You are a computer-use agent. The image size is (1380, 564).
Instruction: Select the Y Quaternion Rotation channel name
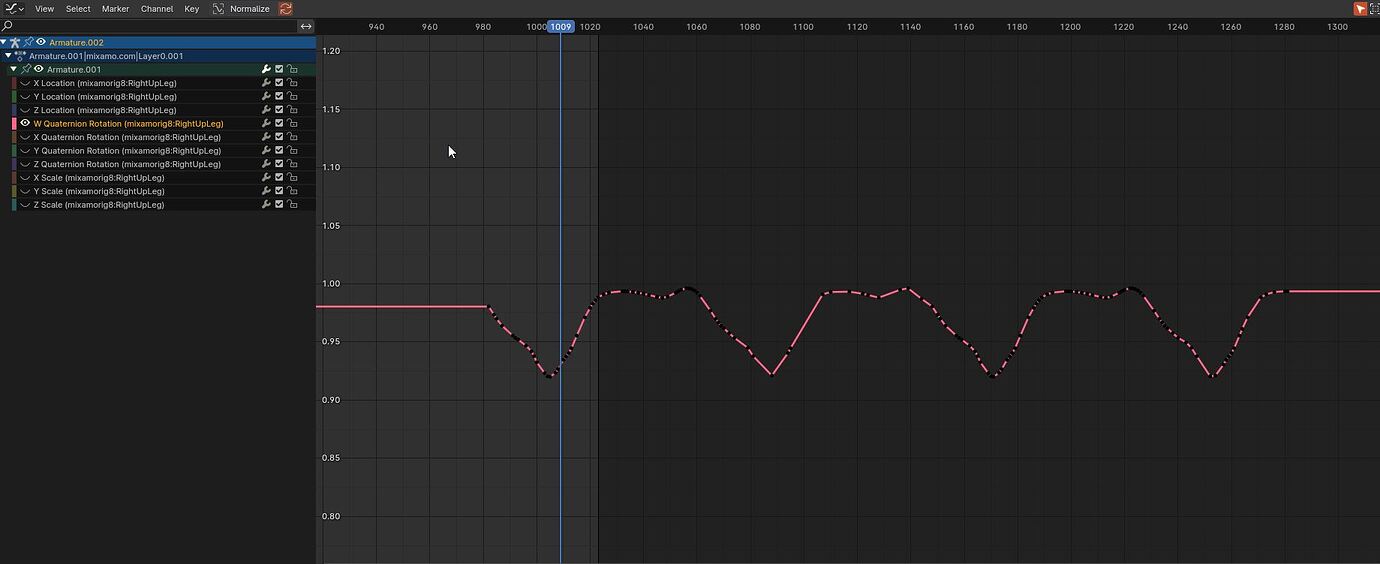tap(127, 151)
